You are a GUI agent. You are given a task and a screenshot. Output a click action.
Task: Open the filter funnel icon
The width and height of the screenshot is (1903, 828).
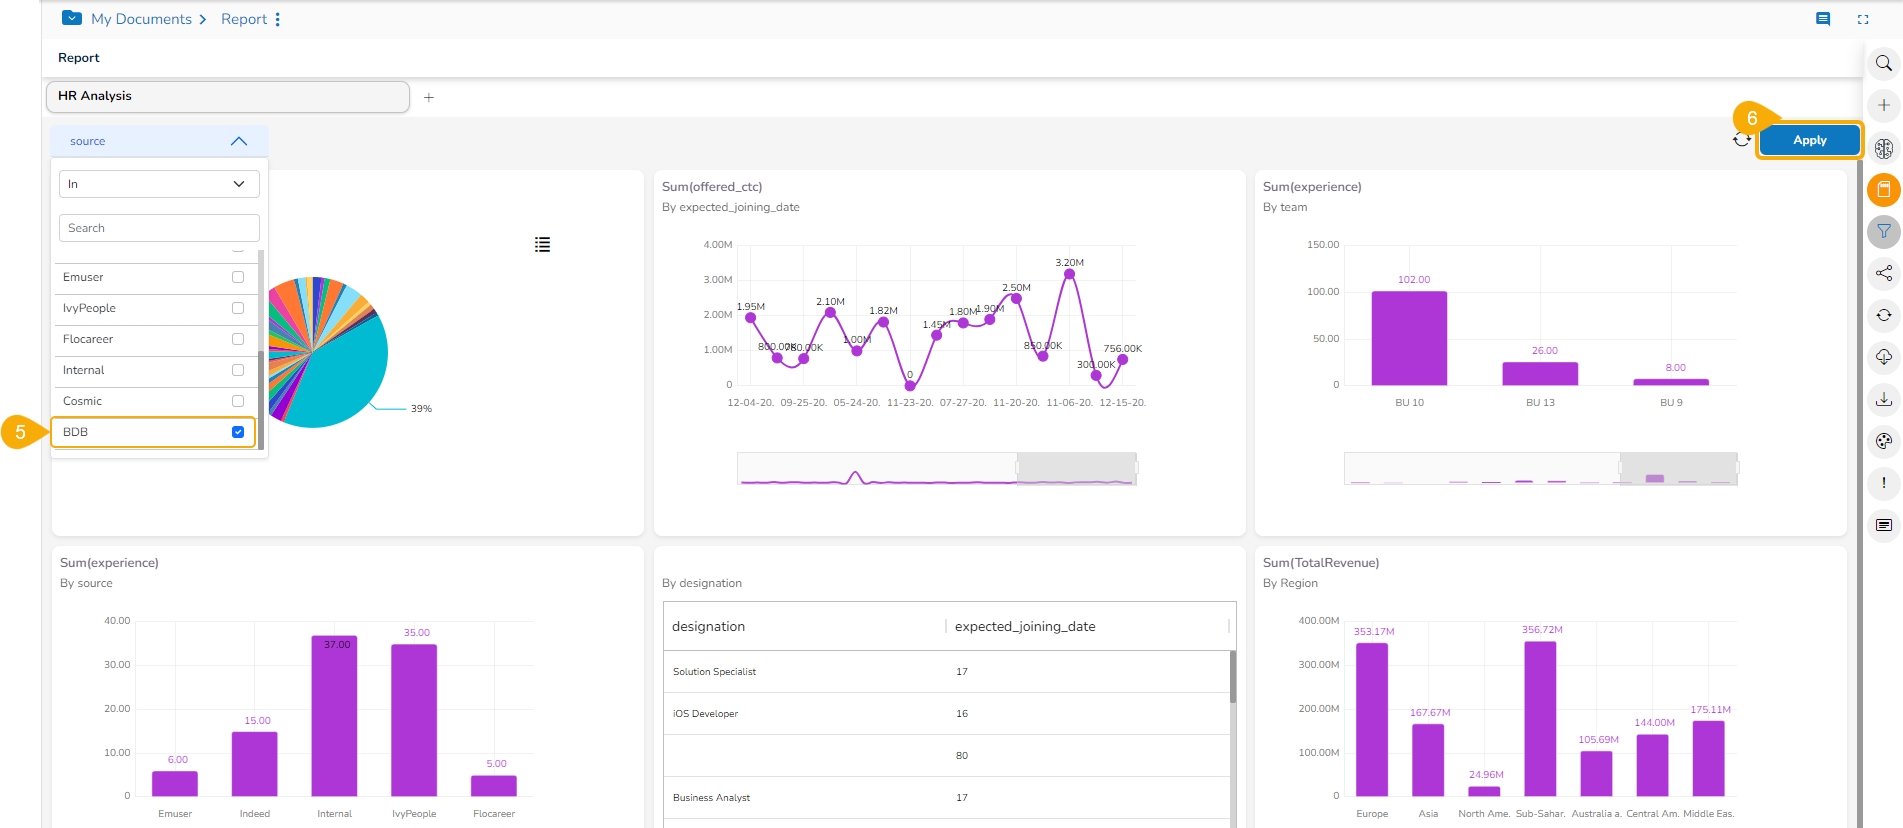pos(1883,231)
